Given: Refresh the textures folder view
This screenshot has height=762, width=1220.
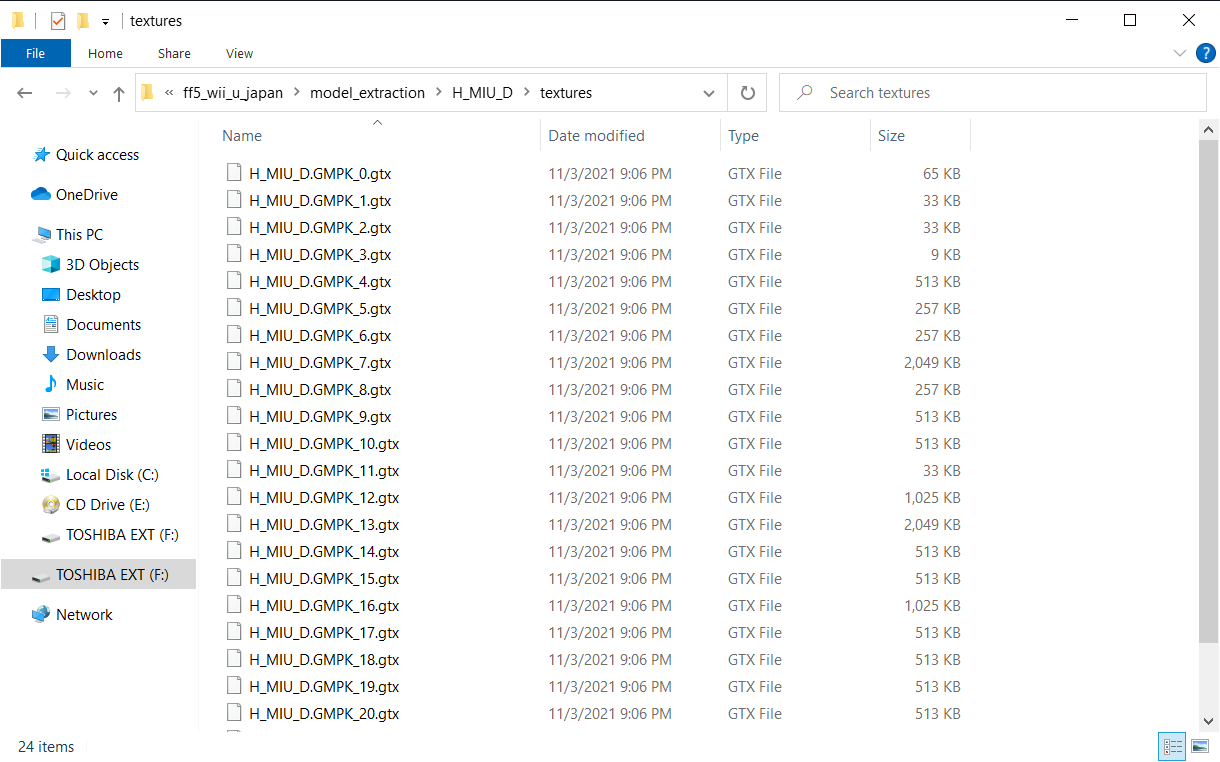Looking at the screenshot, I should 747,93.
